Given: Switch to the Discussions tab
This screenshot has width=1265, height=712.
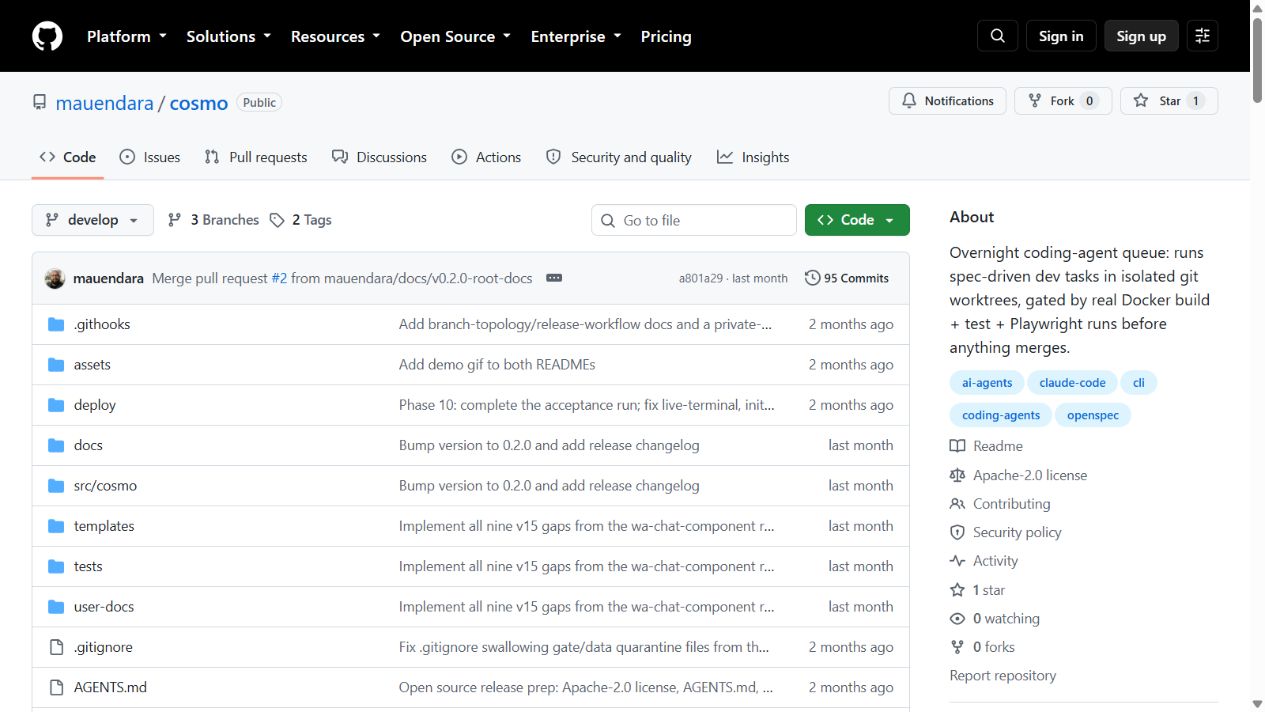Looking at the screenshot, I should [379, 157].
